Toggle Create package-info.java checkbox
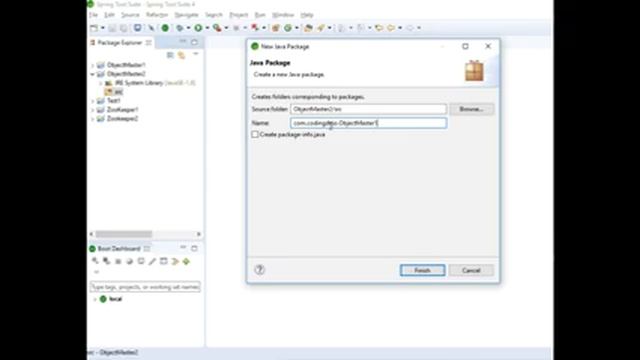 click(x=255, y=134)
